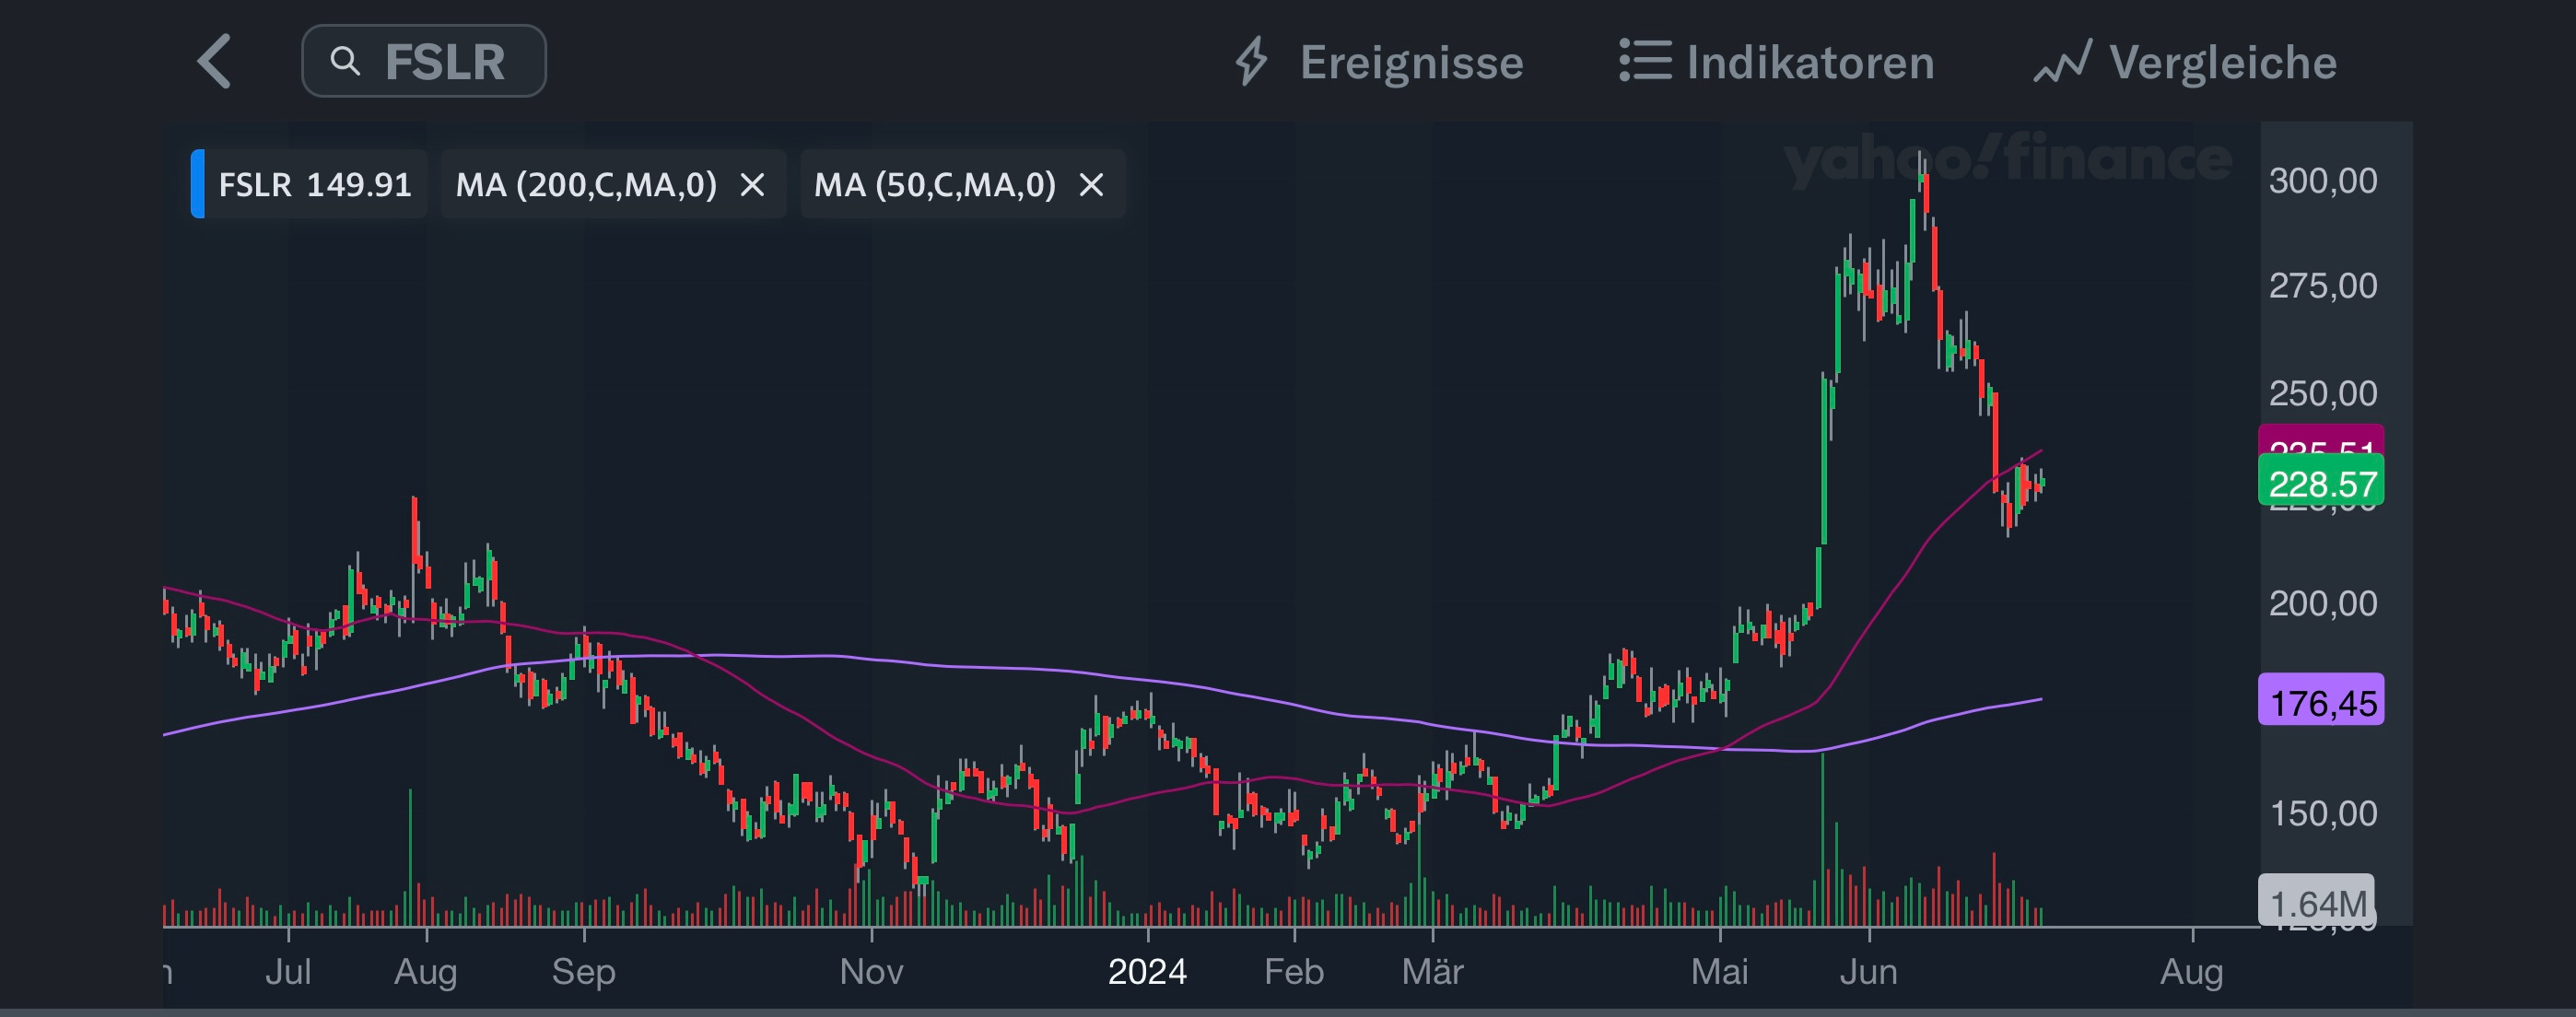This screenshot has width=2576, height=1017.
Task: Remove the MA 50 indicator
Action: tap(1091, 185)
